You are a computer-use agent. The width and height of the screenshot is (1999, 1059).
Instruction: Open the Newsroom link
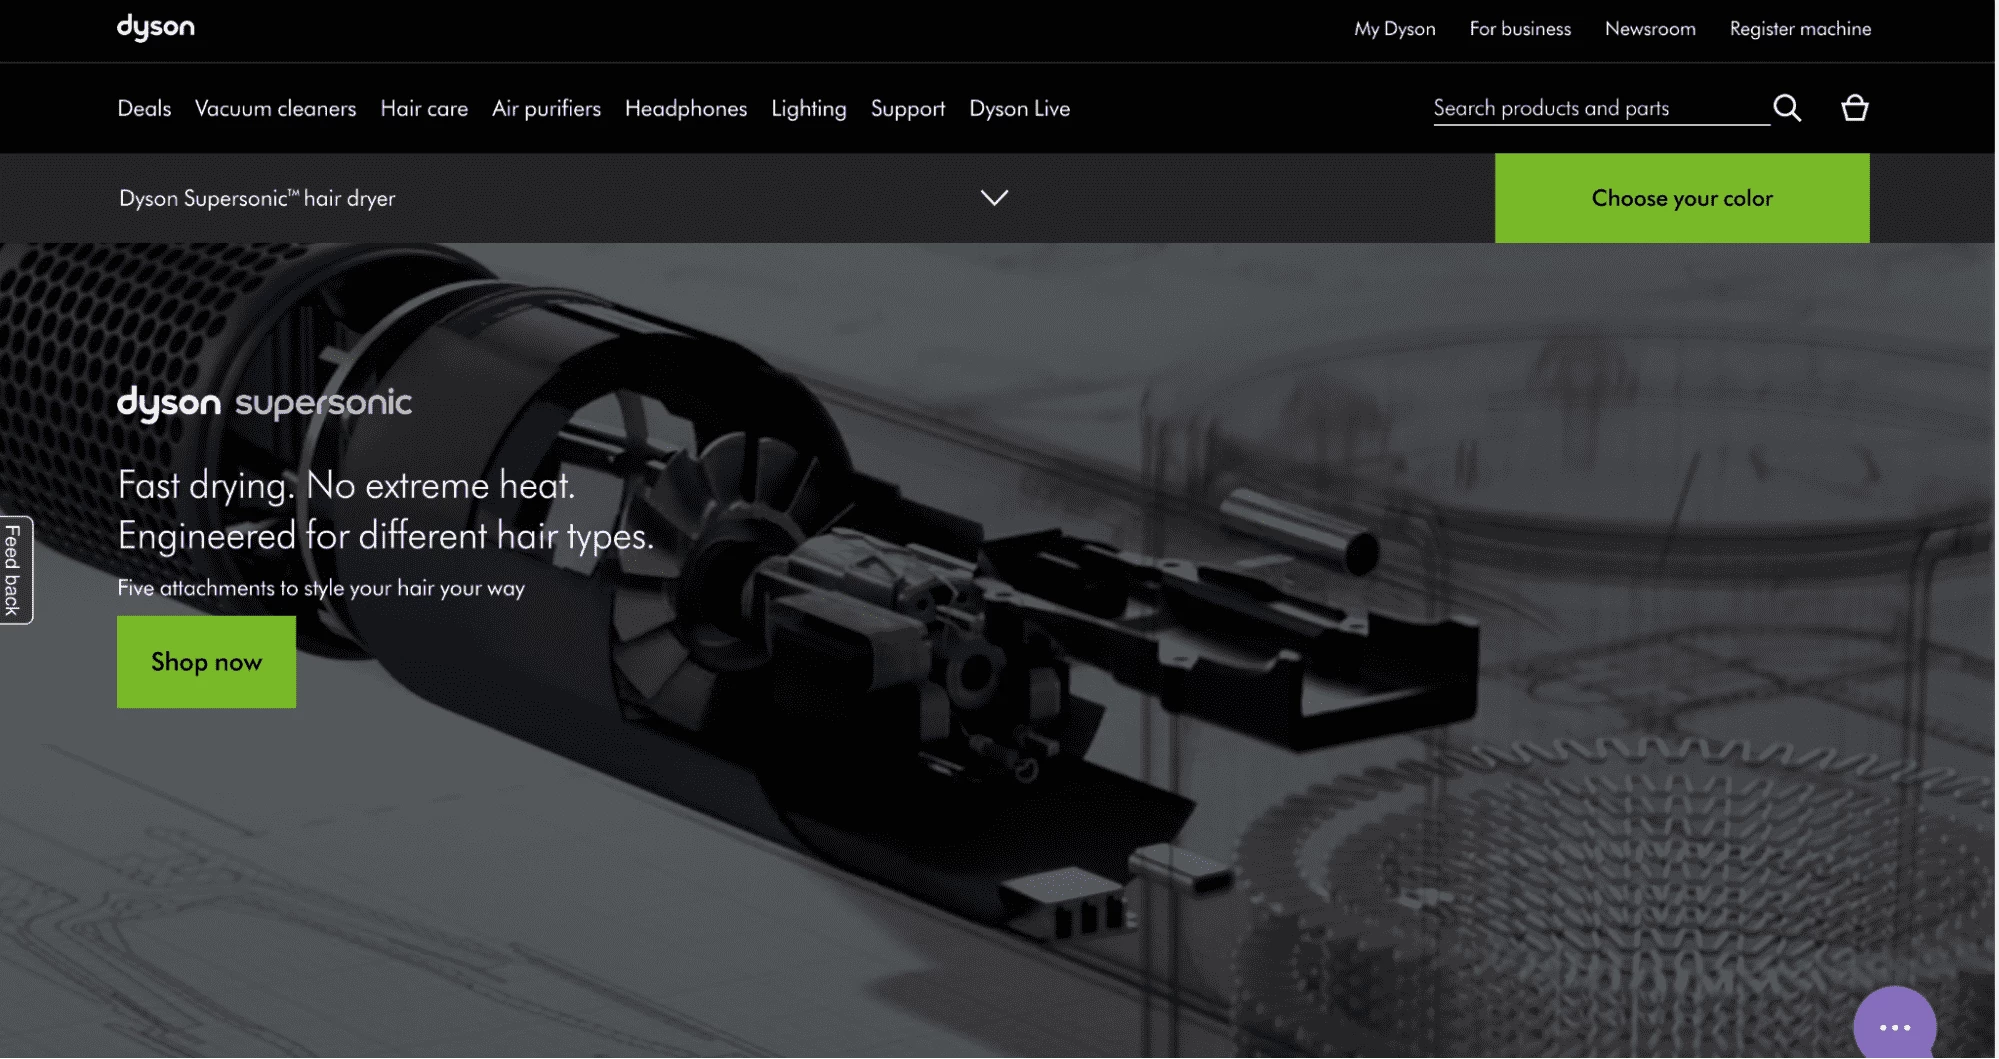[x=1650, y=29]
